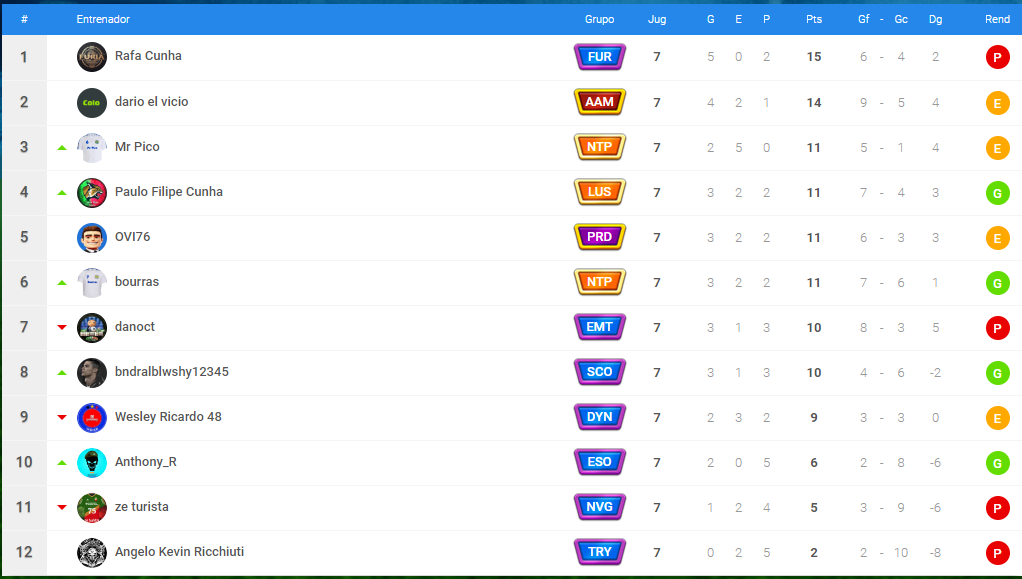Image resolution: width=1022 pixels, height=579 pixels.
Task: Click OVI76's cartoon avatar
Action: point(92,237)
